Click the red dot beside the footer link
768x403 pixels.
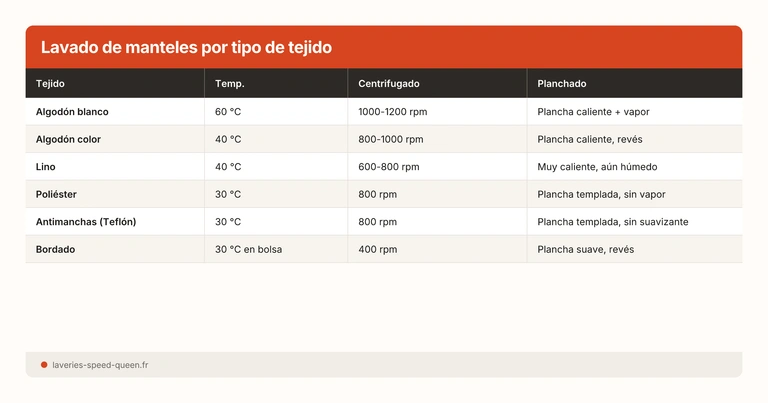click(x=44, y=365)
